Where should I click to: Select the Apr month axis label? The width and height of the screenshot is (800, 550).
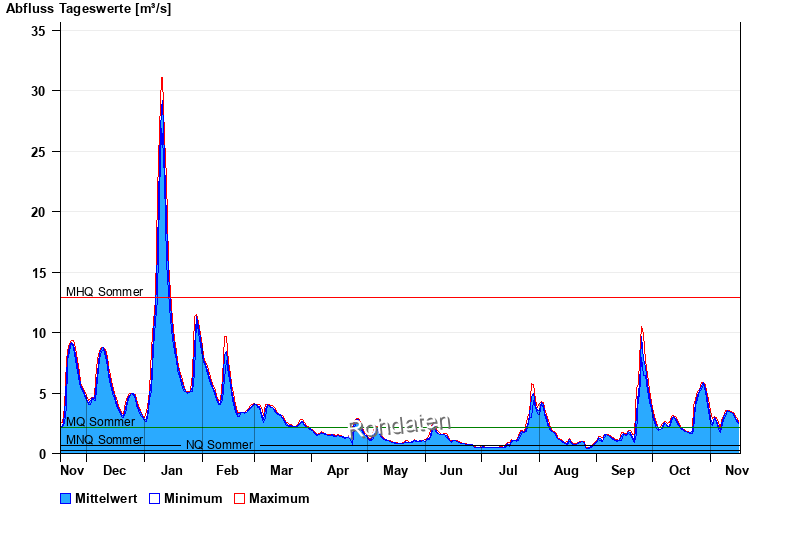(x=338, y=471)
